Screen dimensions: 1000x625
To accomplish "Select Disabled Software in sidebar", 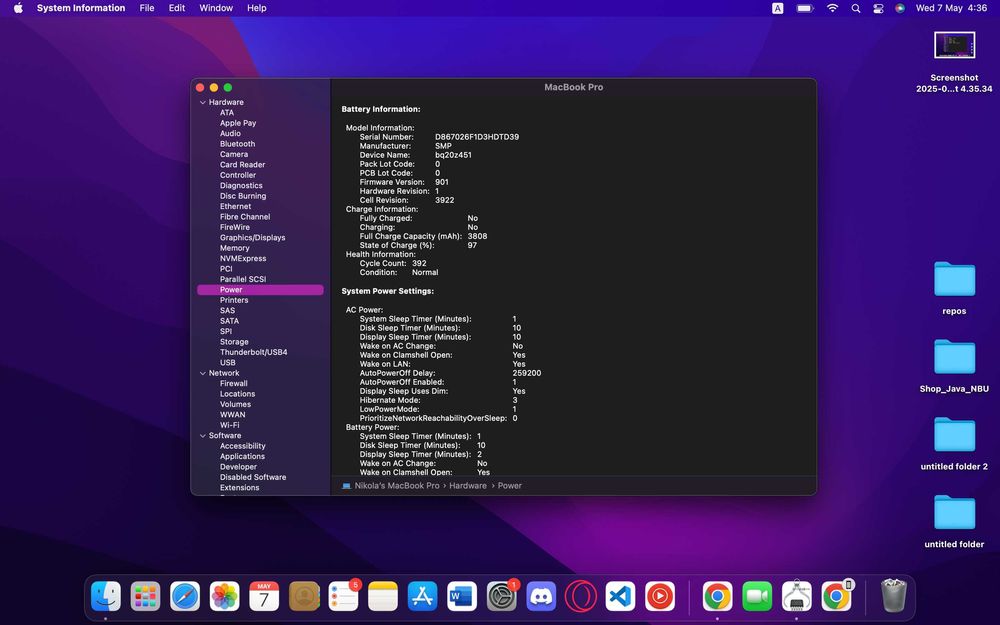I will (253, 477).
